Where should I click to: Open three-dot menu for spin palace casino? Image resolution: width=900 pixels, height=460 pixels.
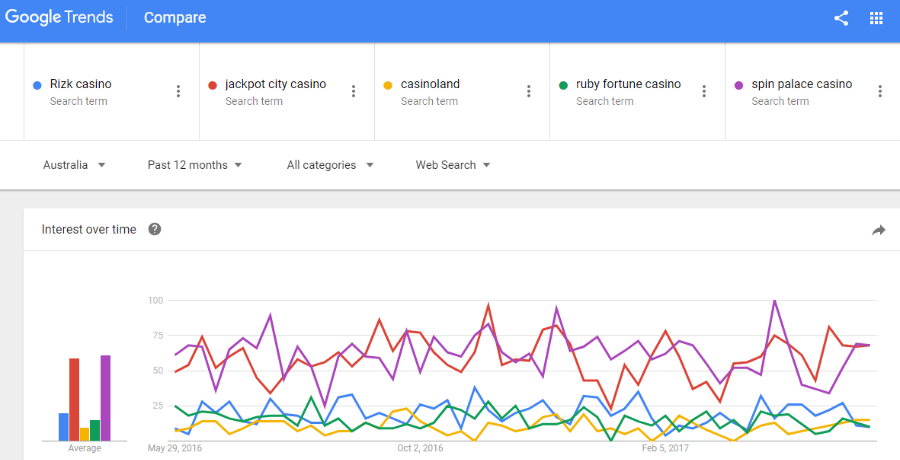click(x=879, y=91)
